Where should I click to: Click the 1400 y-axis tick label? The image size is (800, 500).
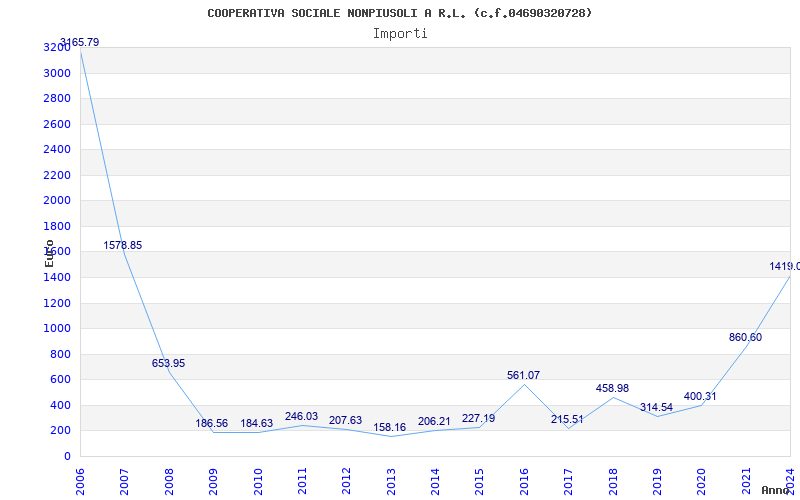[x=57, y=278]
